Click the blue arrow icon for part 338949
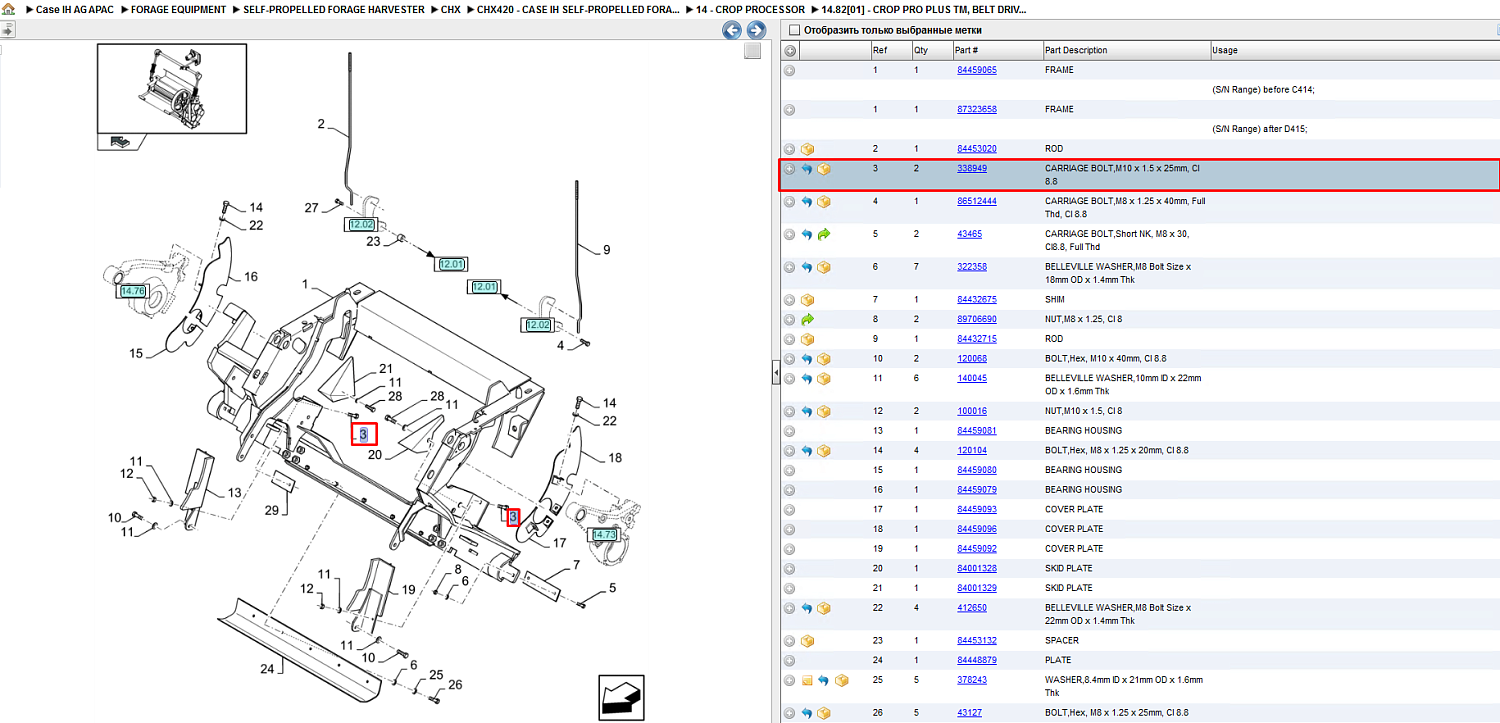The image size is (1500, 723). (x=807, y=169)
